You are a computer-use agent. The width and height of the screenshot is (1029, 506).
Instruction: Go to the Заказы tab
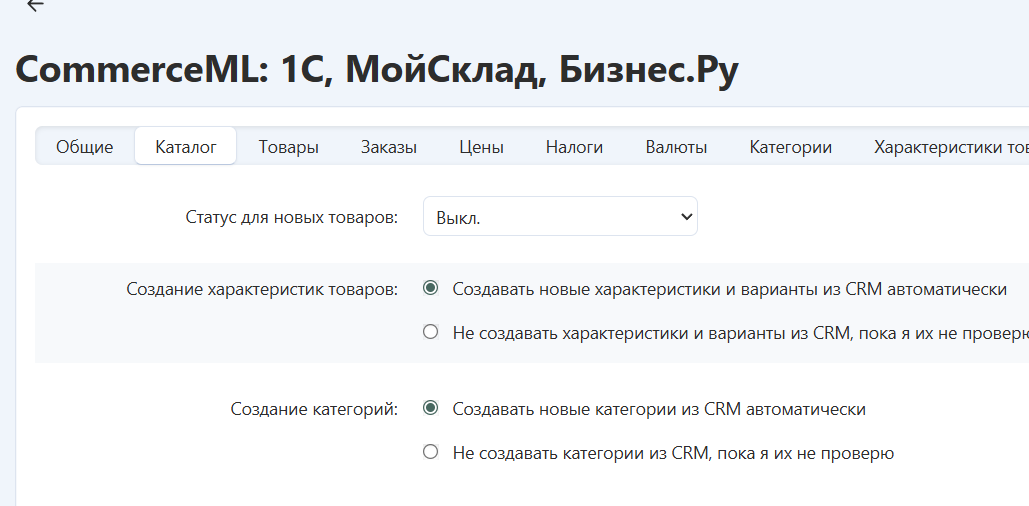point(389,147)
